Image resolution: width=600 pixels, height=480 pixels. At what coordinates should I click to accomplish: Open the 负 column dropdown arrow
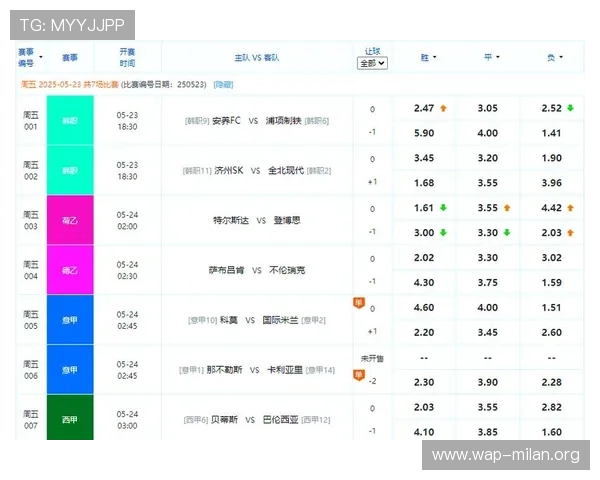click(561, 57)
